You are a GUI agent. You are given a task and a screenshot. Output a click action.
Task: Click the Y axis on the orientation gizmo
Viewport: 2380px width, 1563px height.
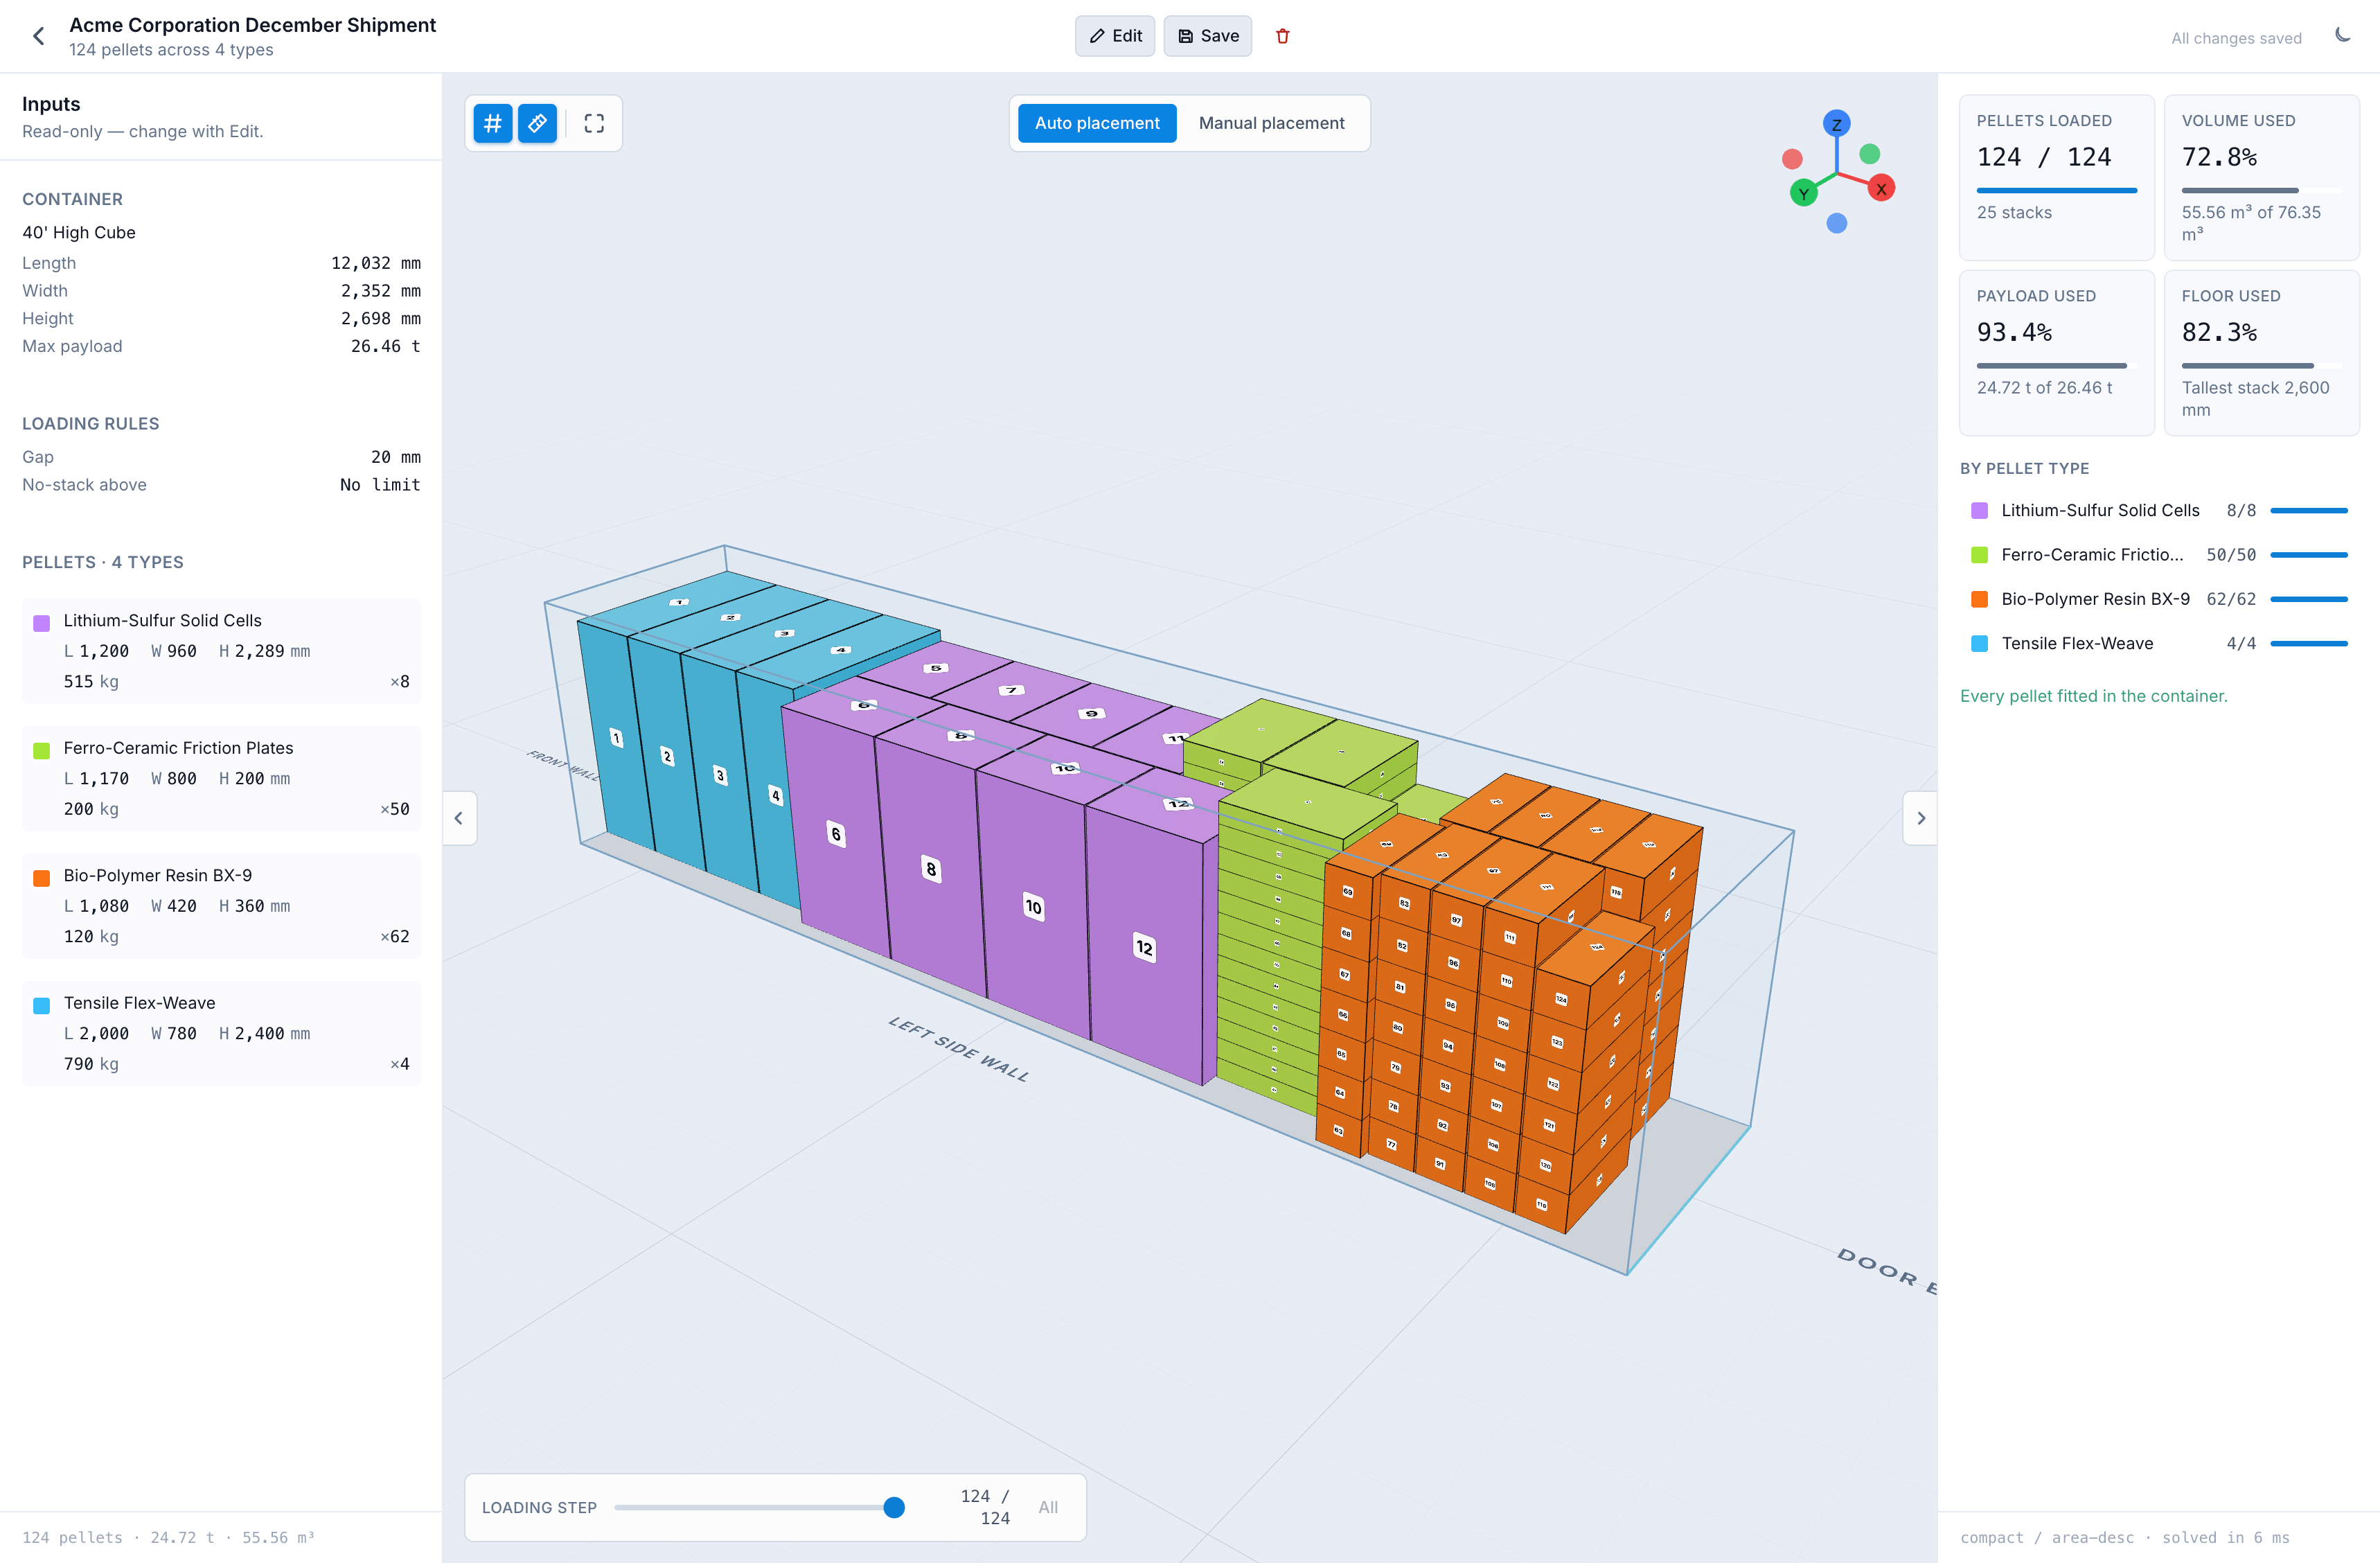(1803, 194)
